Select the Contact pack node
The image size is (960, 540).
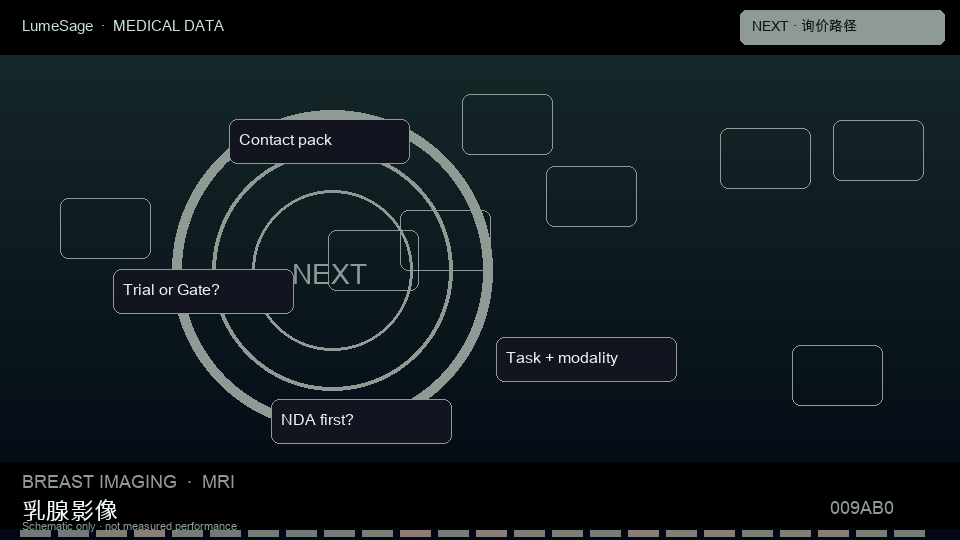pos(319,141)
